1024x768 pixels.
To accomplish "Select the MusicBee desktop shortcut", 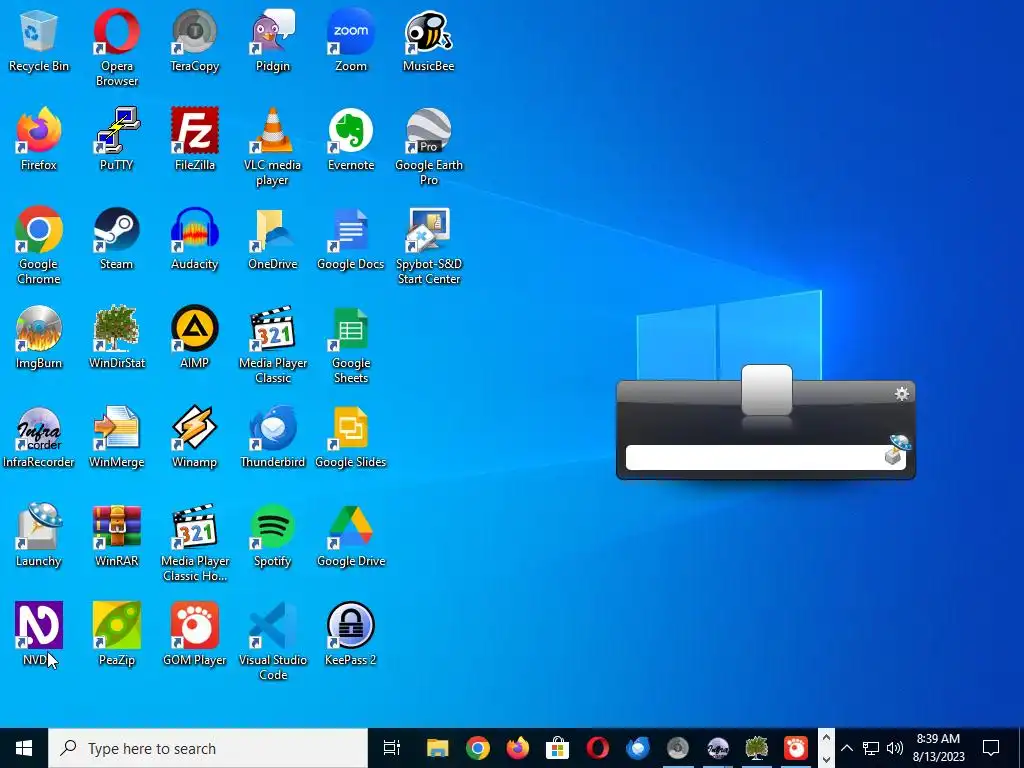I will (428, 40).
